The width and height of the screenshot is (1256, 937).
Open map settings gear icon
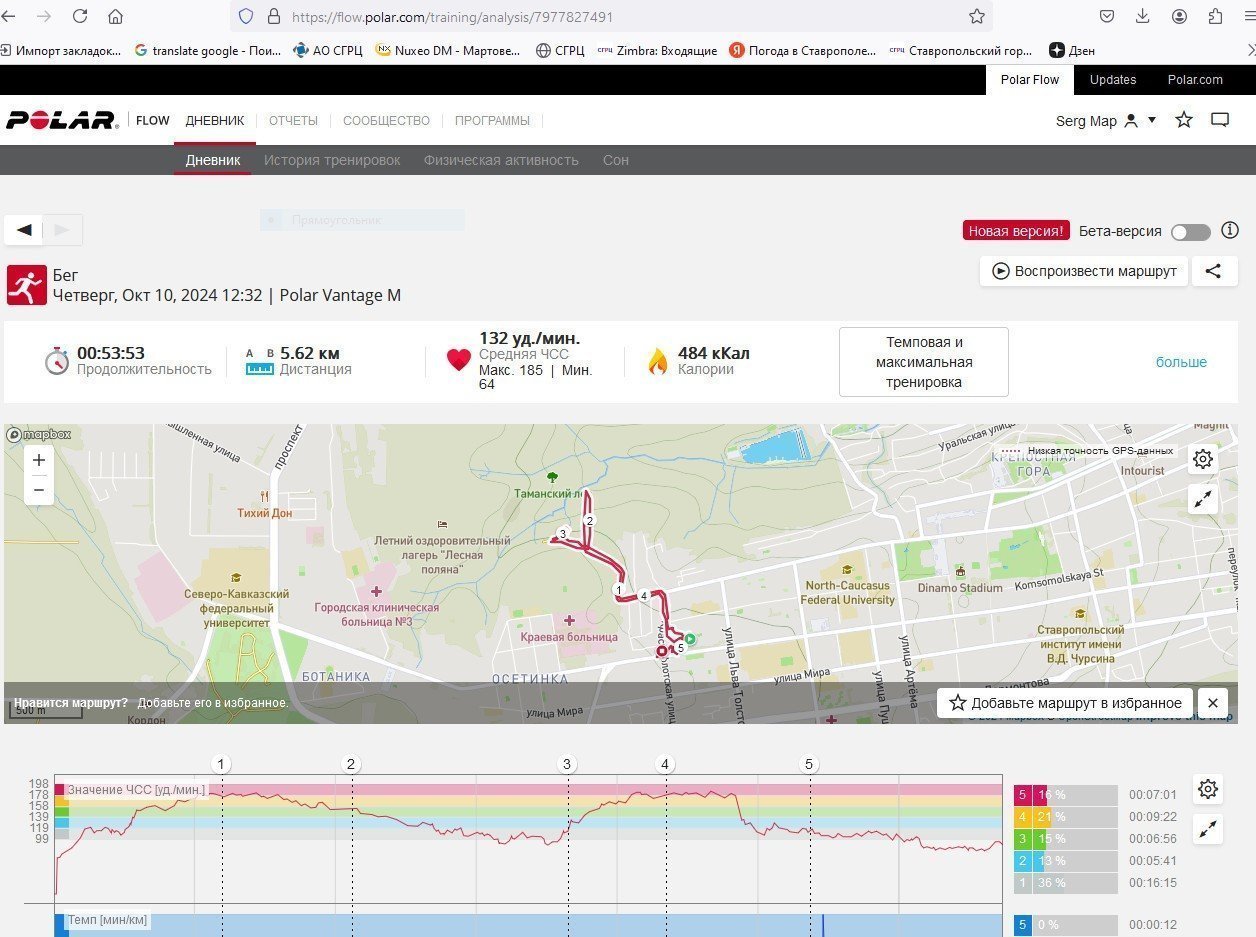1203,459
